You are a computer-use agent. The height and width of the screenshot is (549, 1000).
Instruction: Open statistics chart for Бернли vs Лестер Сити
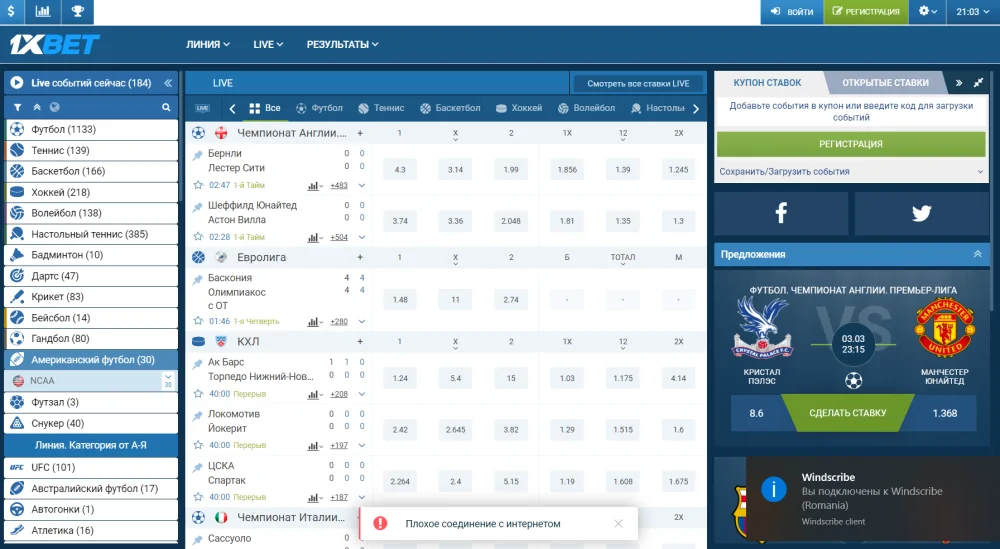pos(315,185)
